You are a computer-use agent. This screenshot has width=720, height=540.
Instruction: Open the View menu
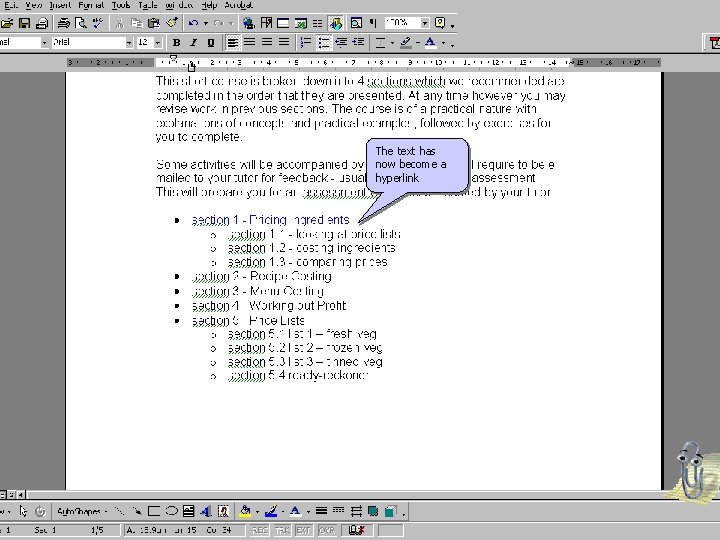click(x=34, y=6)
